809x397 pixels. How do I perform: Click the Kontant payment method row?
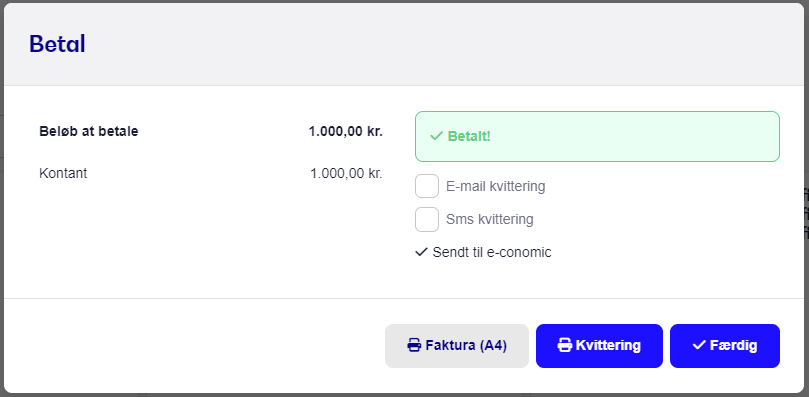[211, 173]
